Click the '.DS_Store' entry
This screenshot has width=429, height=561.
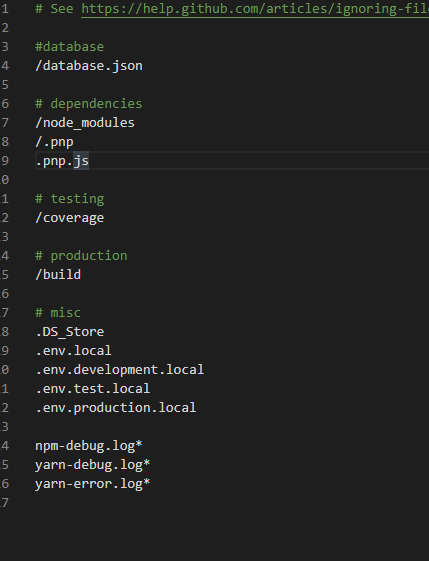pyautogui.click(x=70, y=332)
